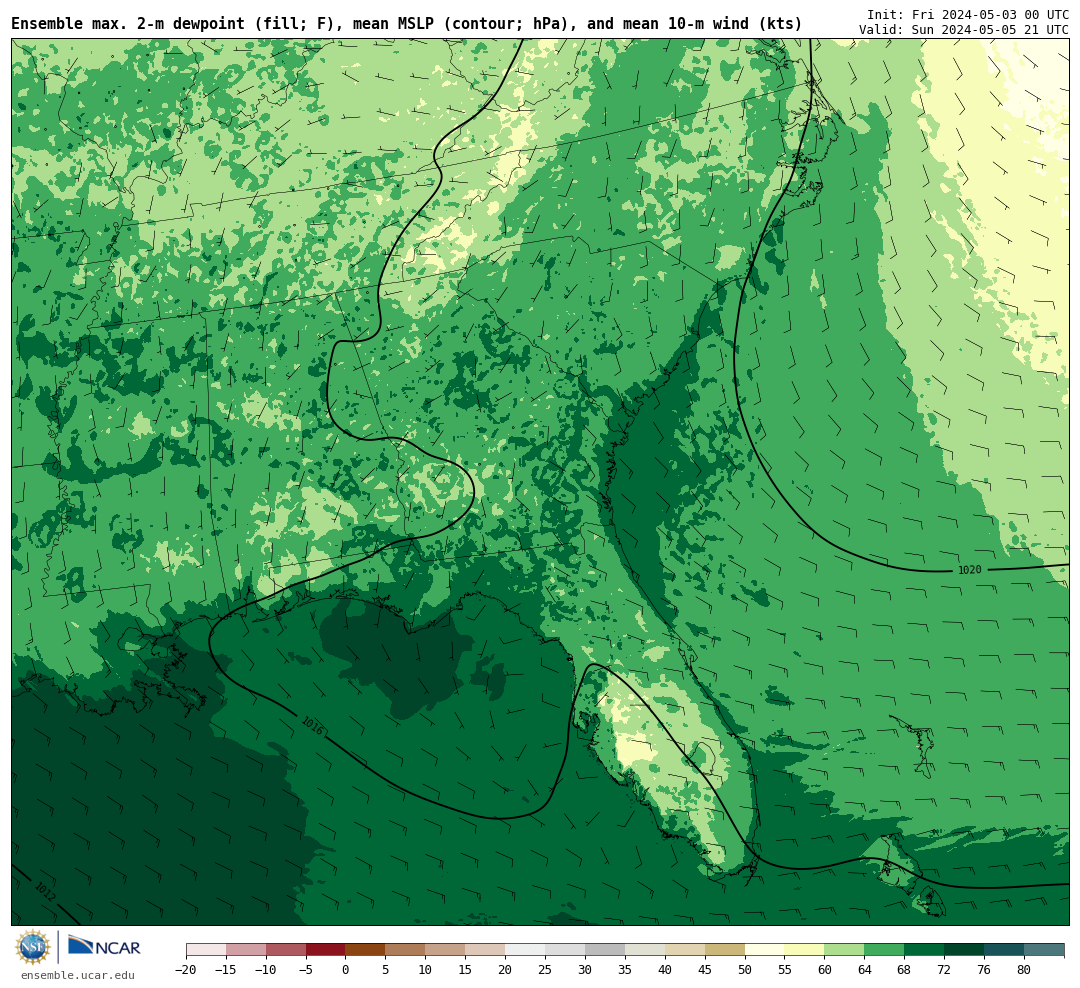
Task: Click the NCAR logo
Action: pos(104,947)
